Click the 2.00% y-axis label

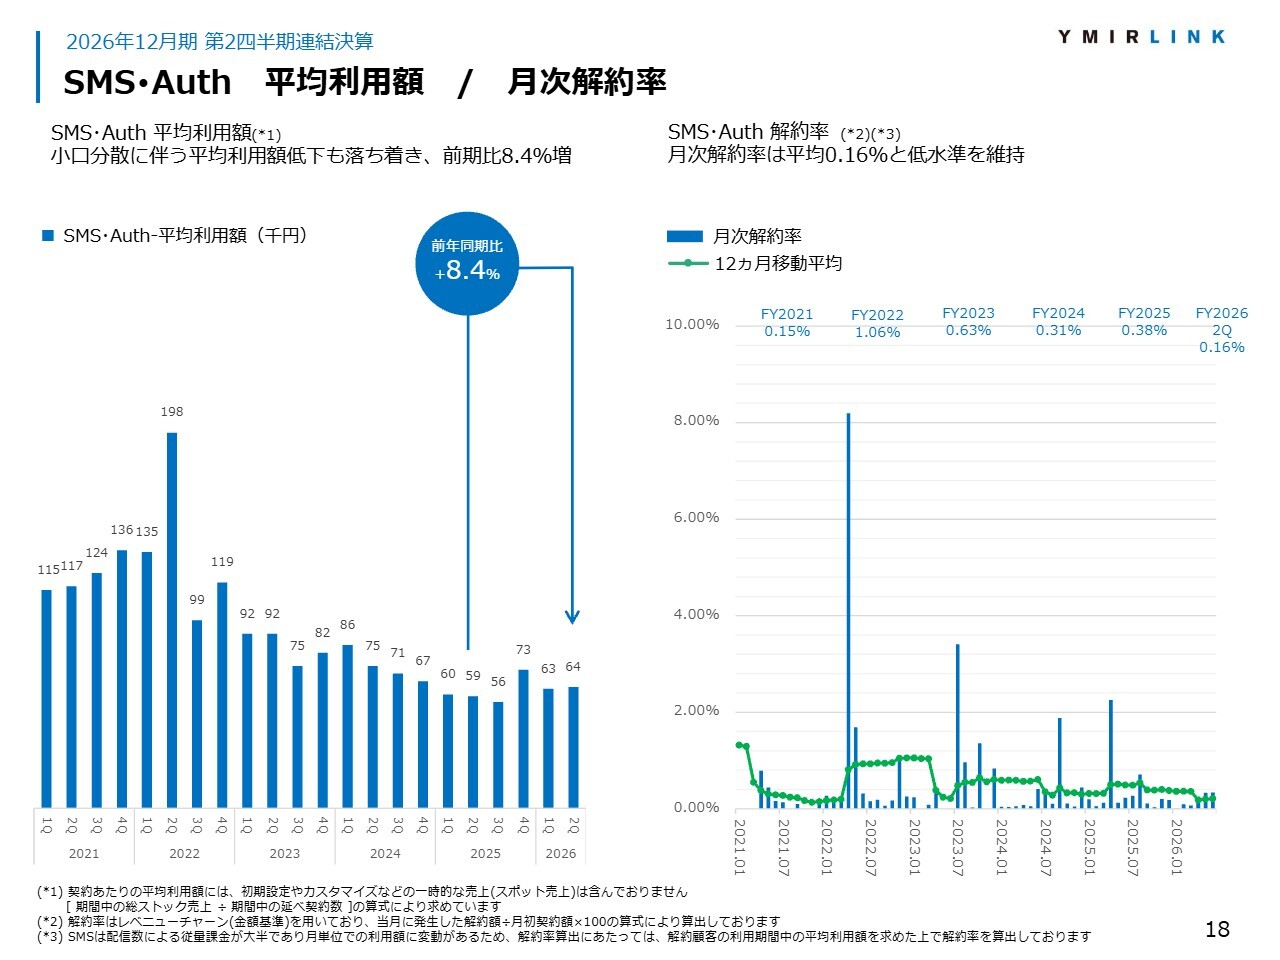click(696, 711)
